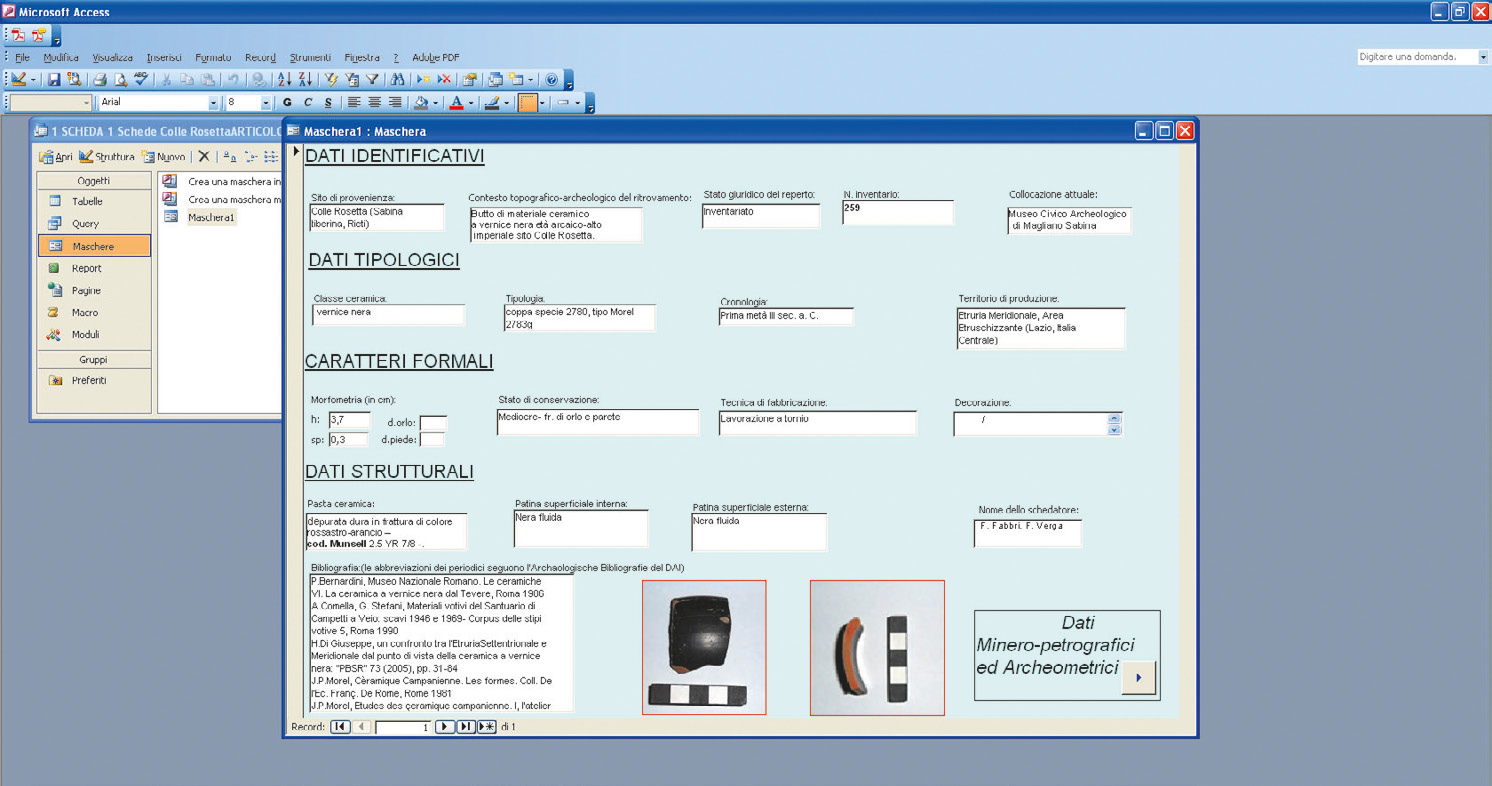
Task: Click the Filter by form icon
Action: click(x=352, y=79)
